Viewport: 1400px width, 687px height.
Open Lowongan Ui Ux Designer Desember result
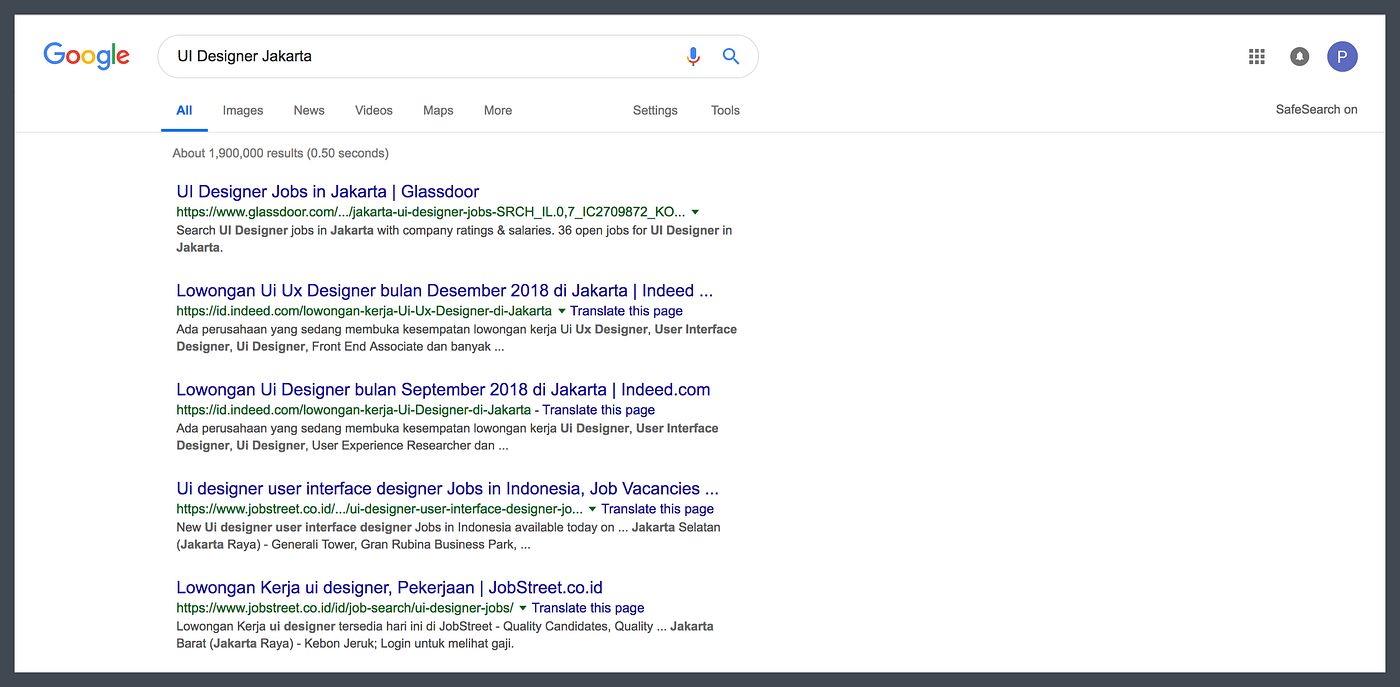coord(445,291)
